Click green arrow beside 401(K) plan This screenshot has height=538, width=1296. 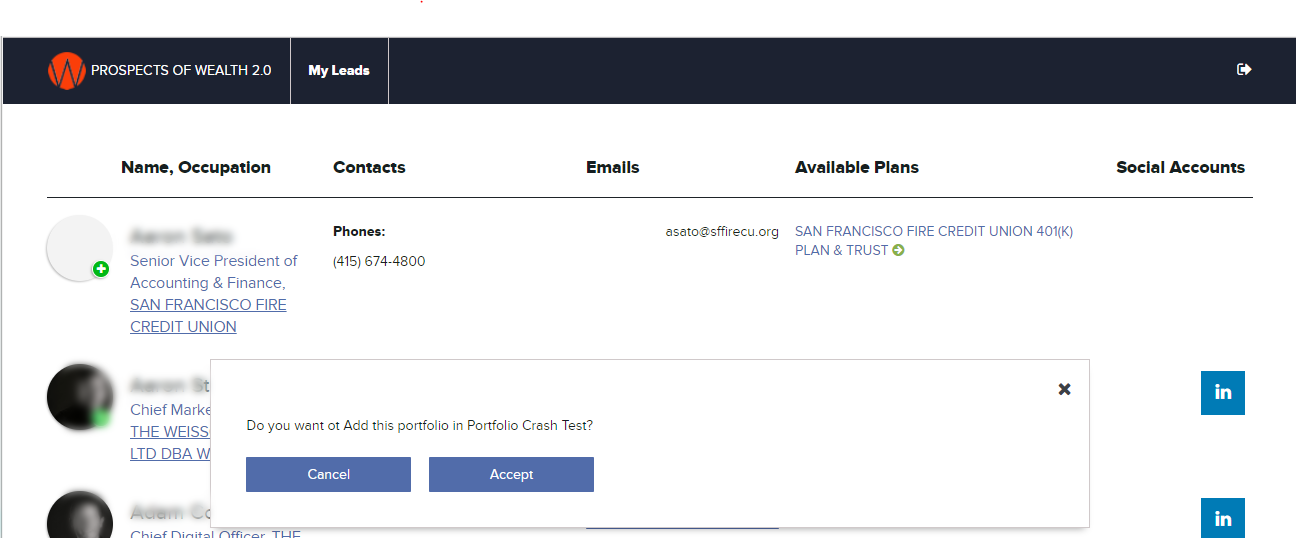[898, 250]
